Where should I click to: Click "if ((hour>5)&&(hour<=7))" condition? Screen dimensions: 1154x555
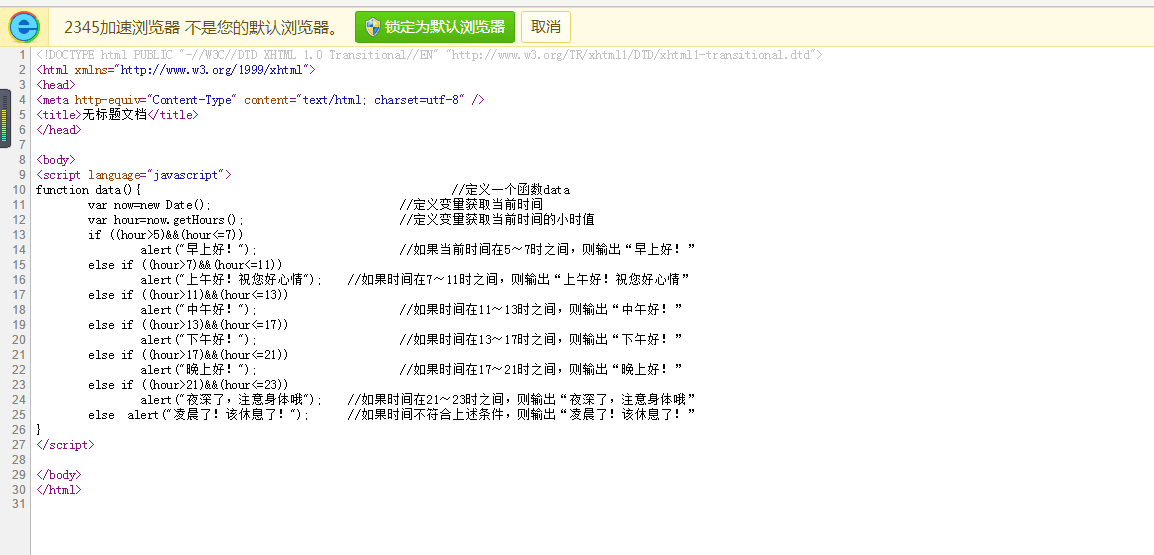tap(166, 235)
